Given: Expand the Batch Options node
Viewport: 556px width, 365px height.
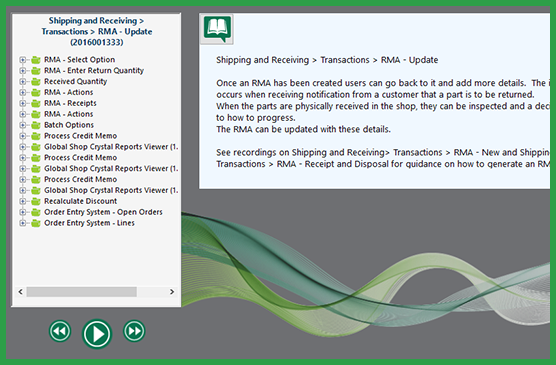Looking at the screenshot, I should [x=22, y=125].
